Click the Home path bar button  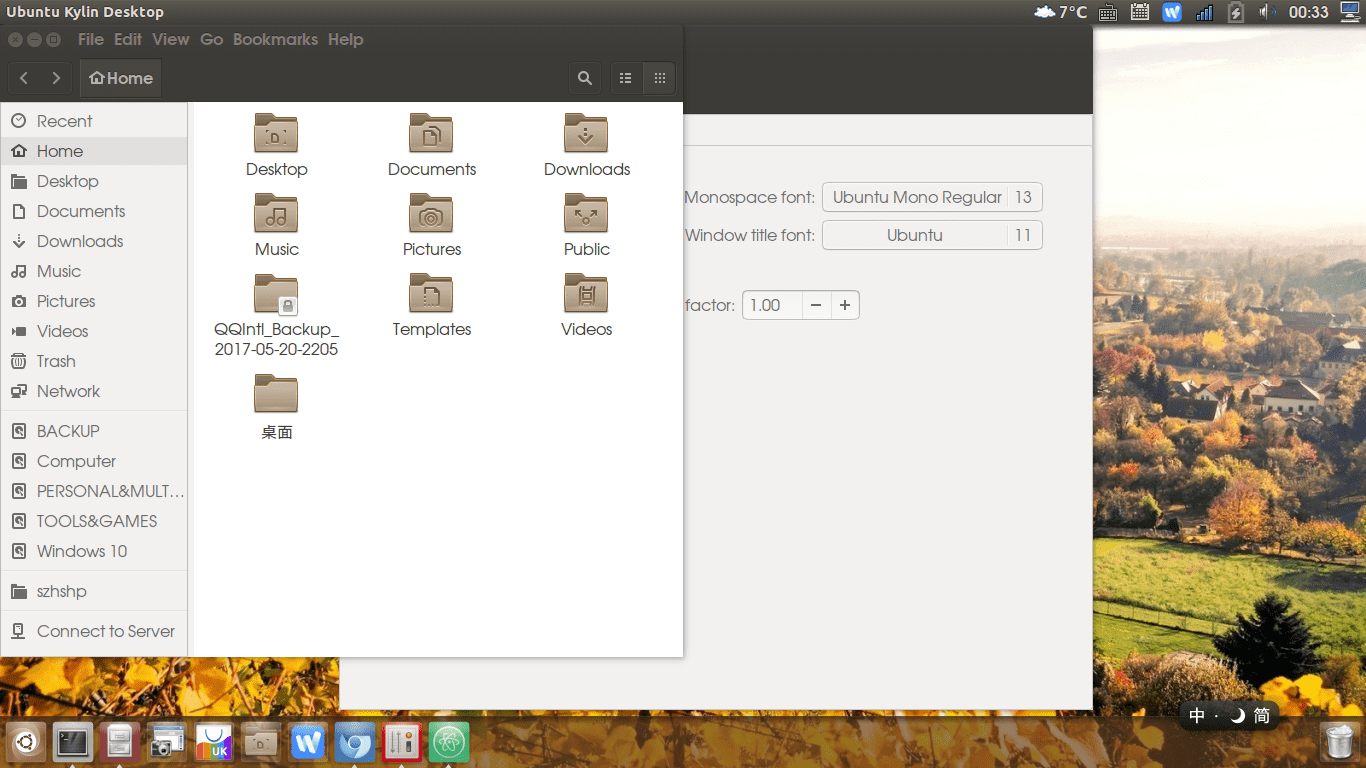tap(121, 78)
